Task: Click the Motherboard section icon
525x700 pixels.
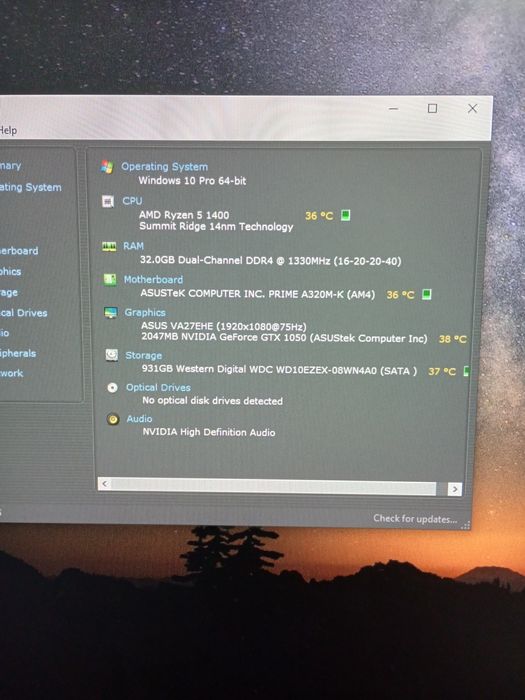Action: point(110,280)
